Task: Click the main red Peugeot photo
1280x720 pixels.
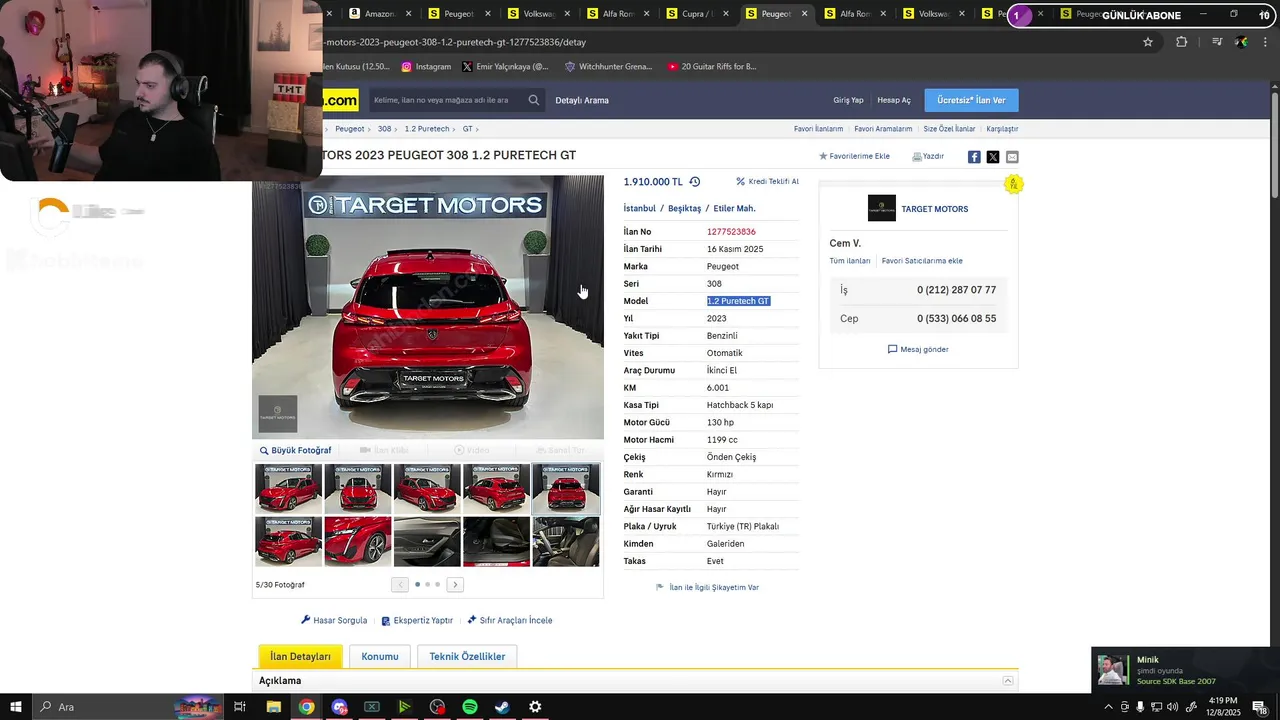Action: coord(428,307)
